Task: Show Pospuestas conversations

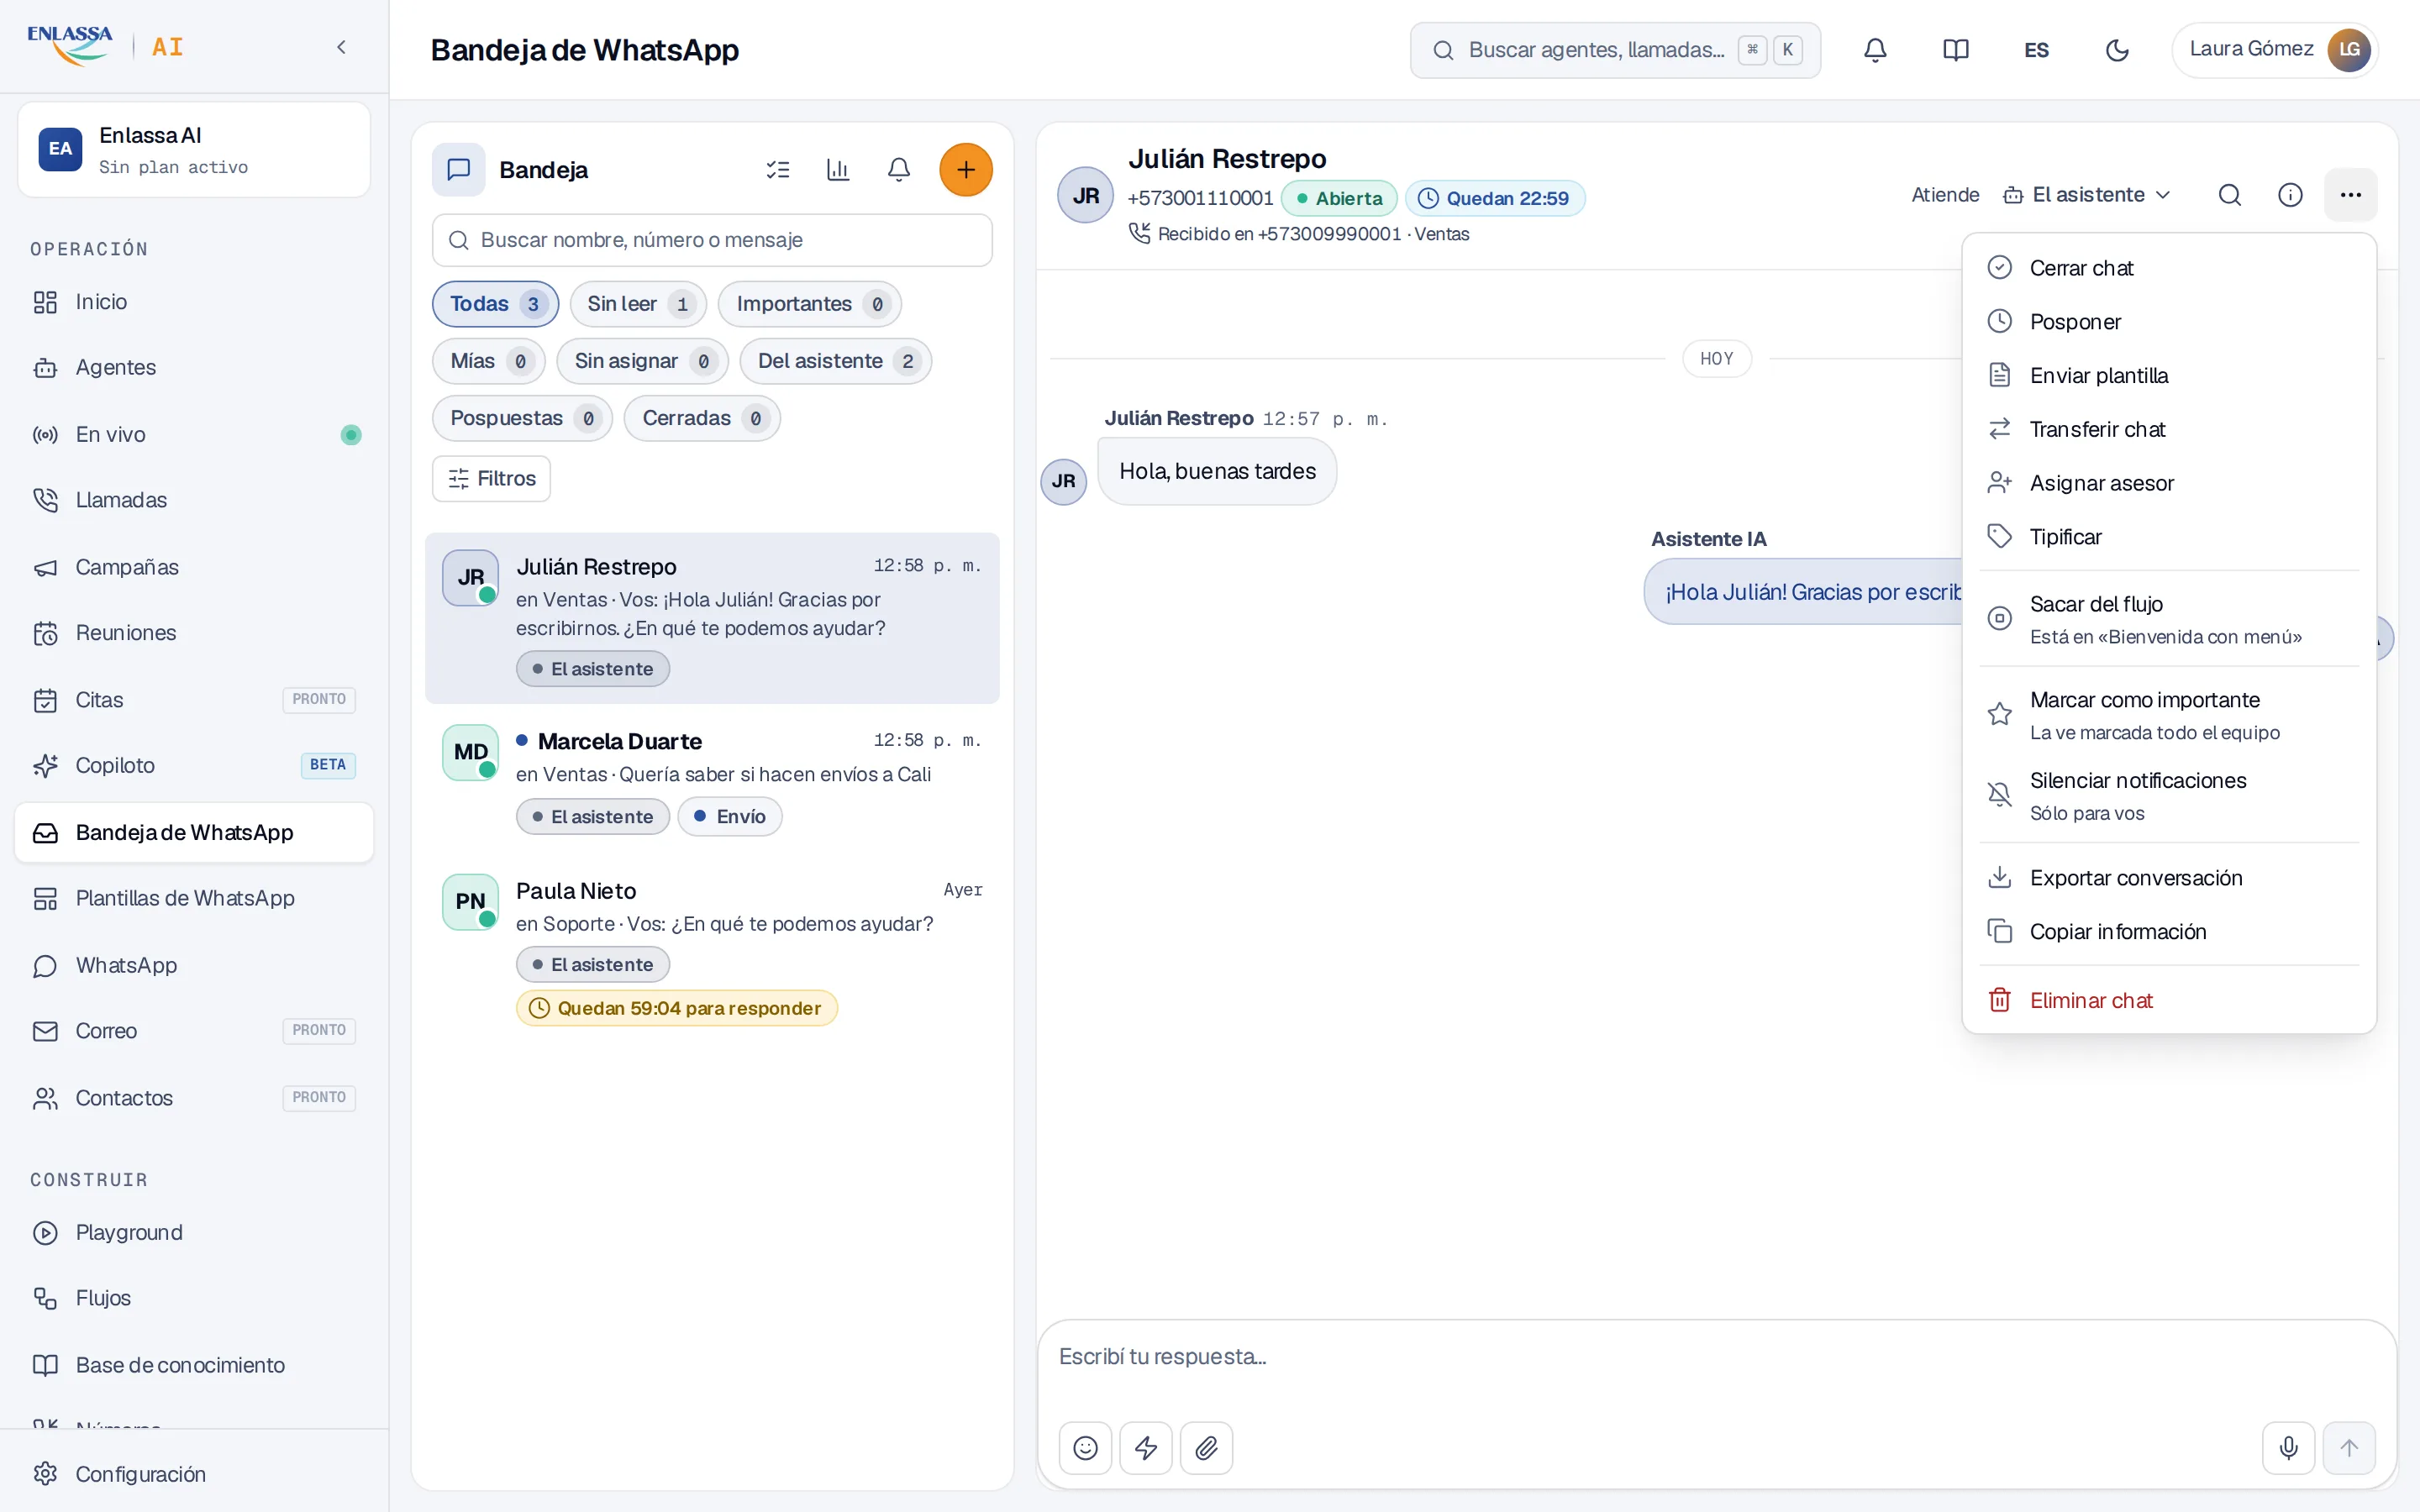Action: point(522,418)
